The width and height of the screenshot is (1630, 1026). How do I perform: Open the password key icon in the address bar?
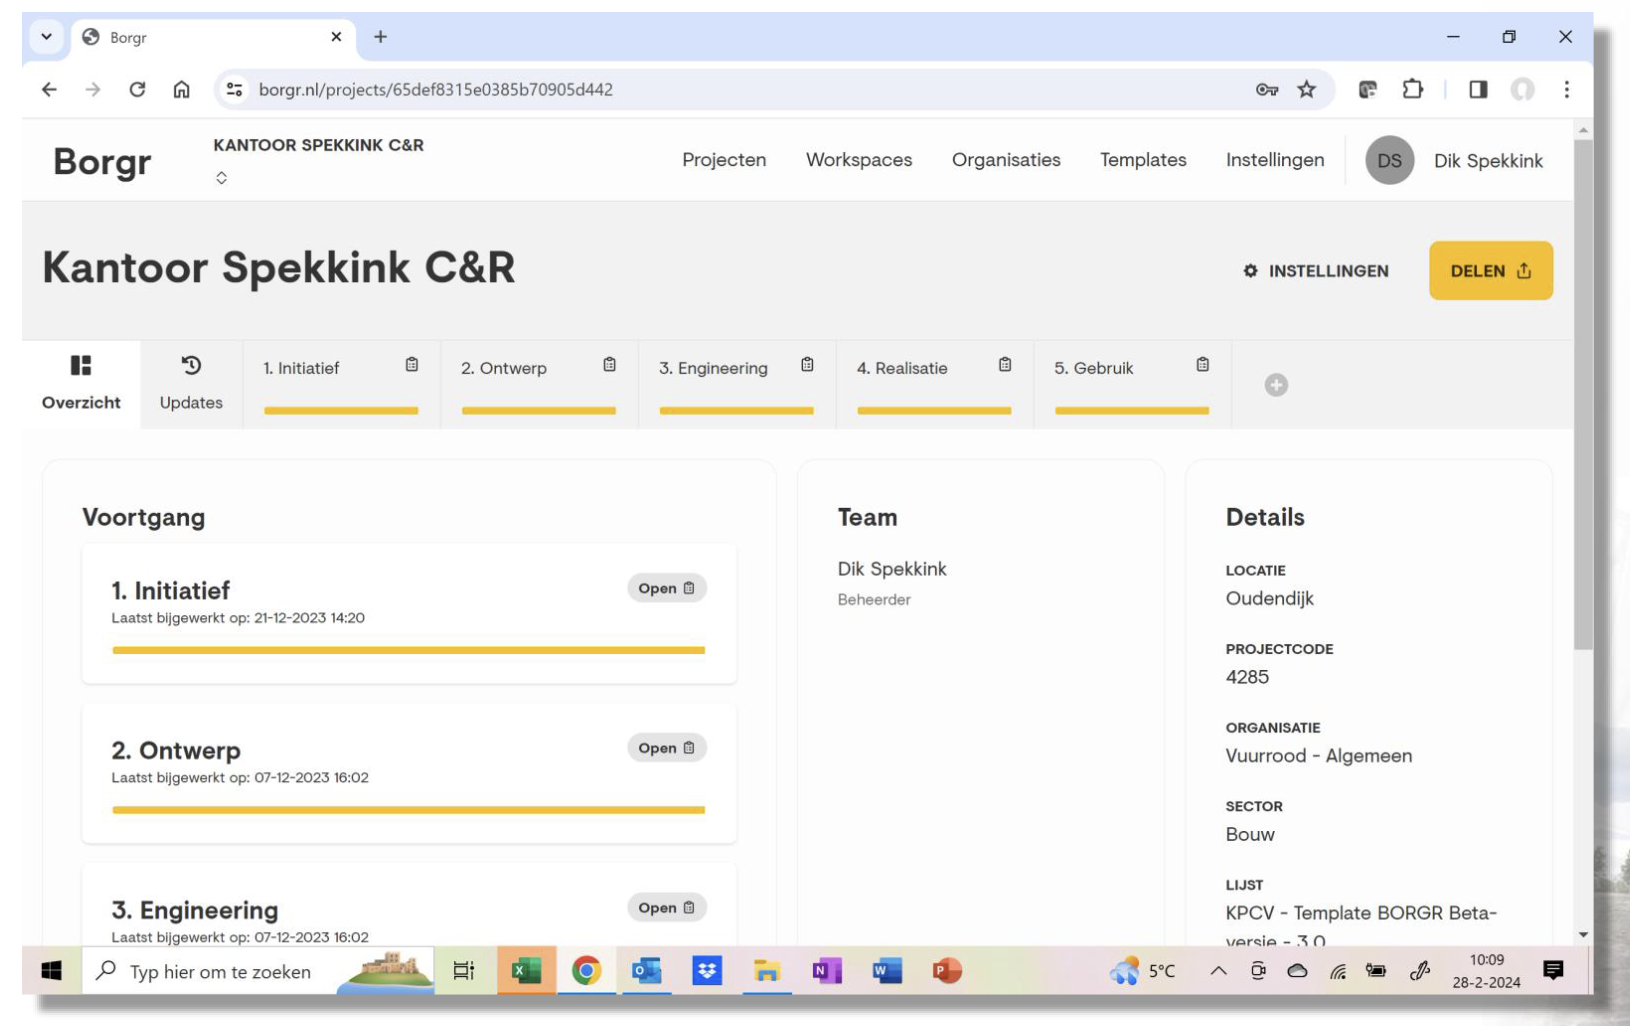1267,89
